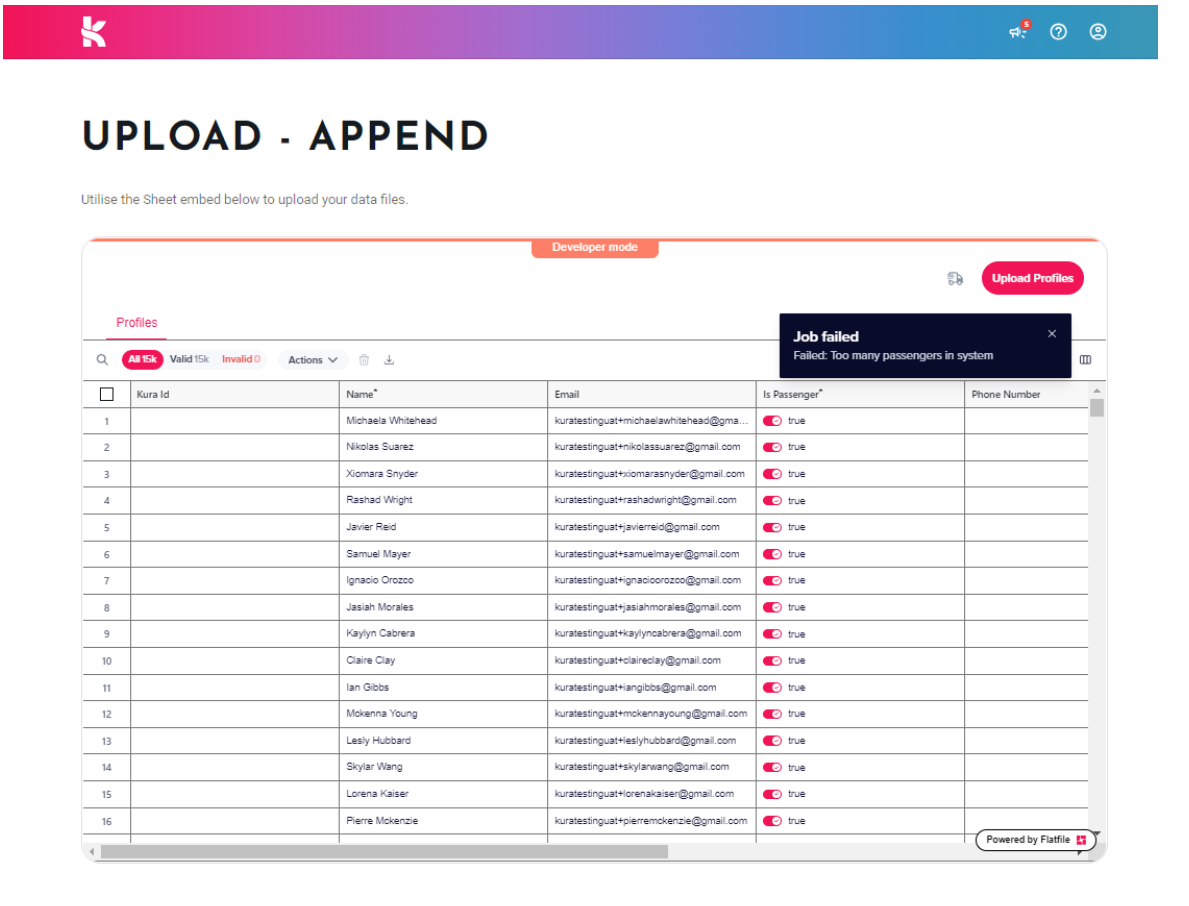The image size is (1189, 906).
Task: Click the Kura Id column header
Action: tap(234, 394)
